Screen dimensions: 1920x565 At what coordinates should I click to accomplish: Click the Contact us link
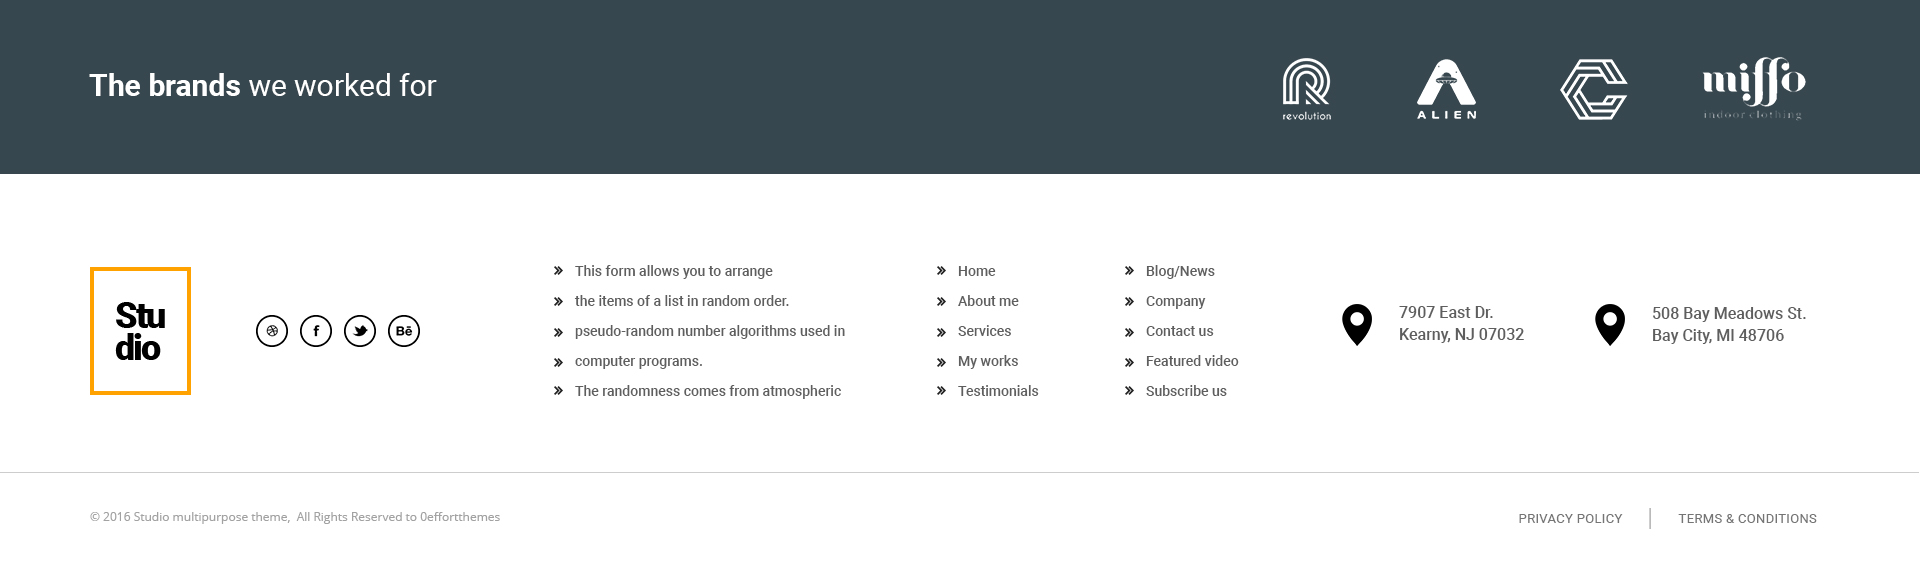coord(1179,331)
